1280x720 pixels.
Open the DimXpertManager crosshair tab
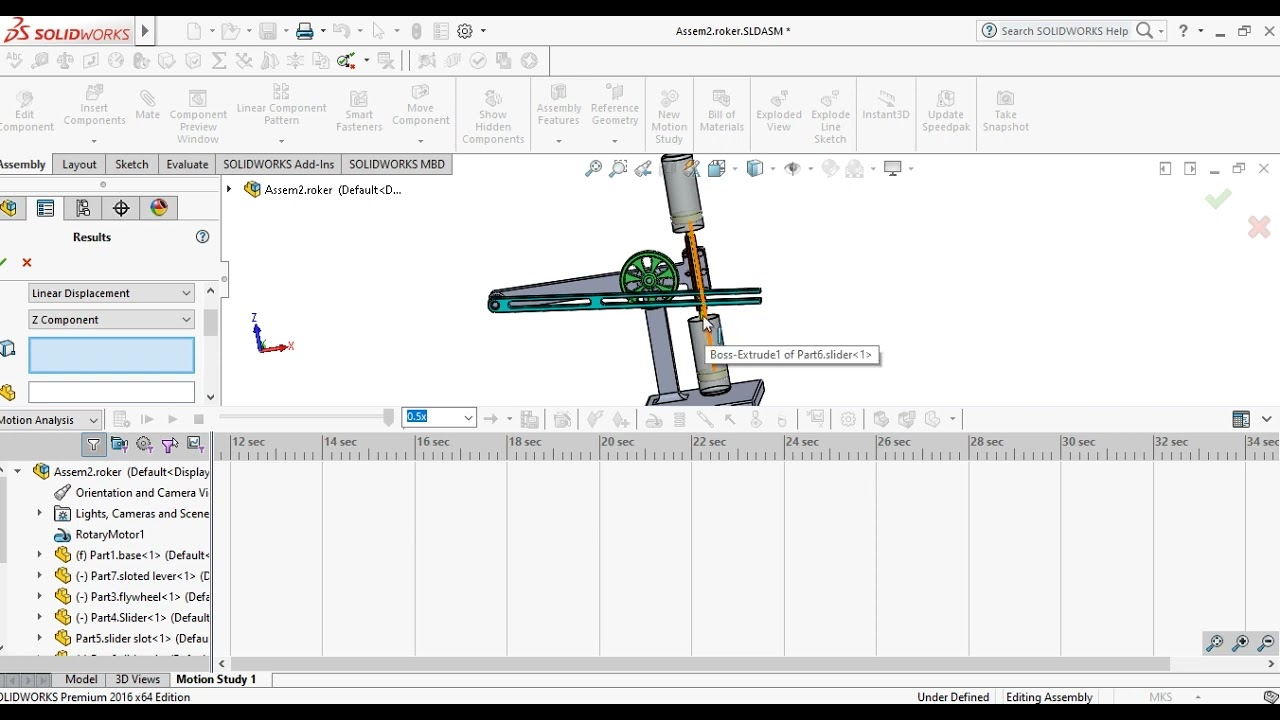point(121,208)
